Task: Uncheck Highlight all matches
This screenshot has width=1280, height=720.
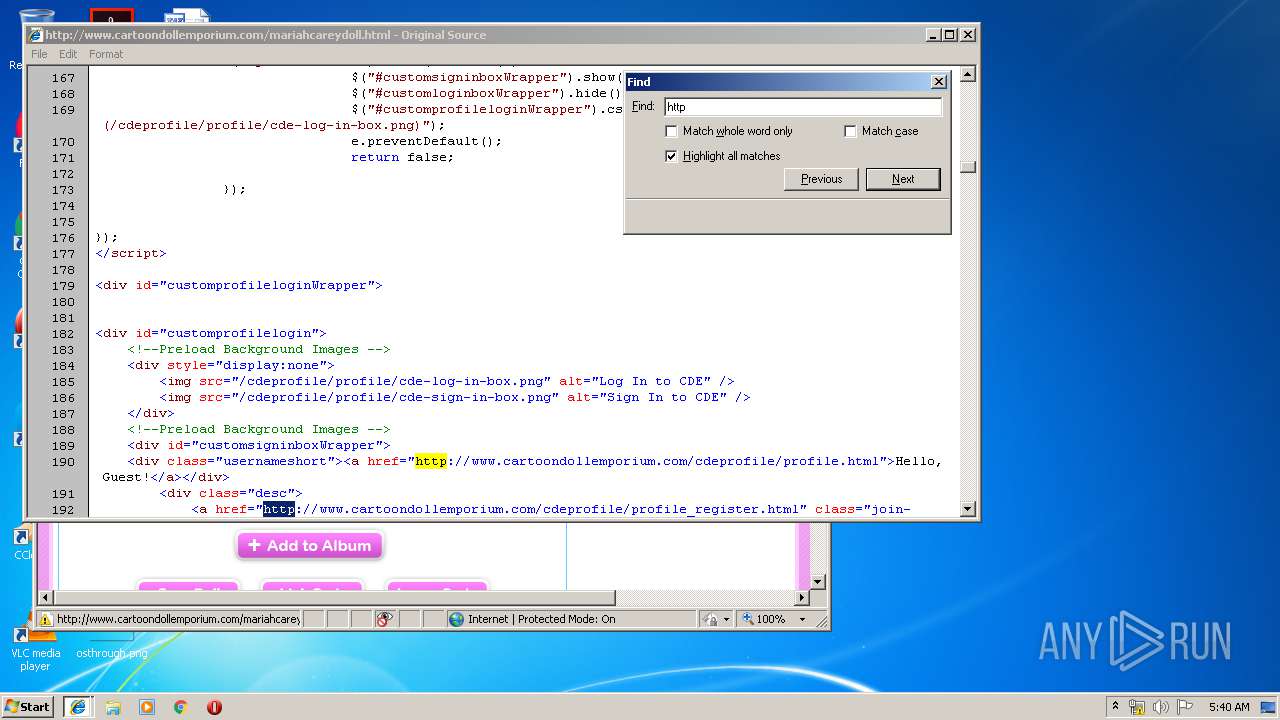Action: [x=672, y=156]
